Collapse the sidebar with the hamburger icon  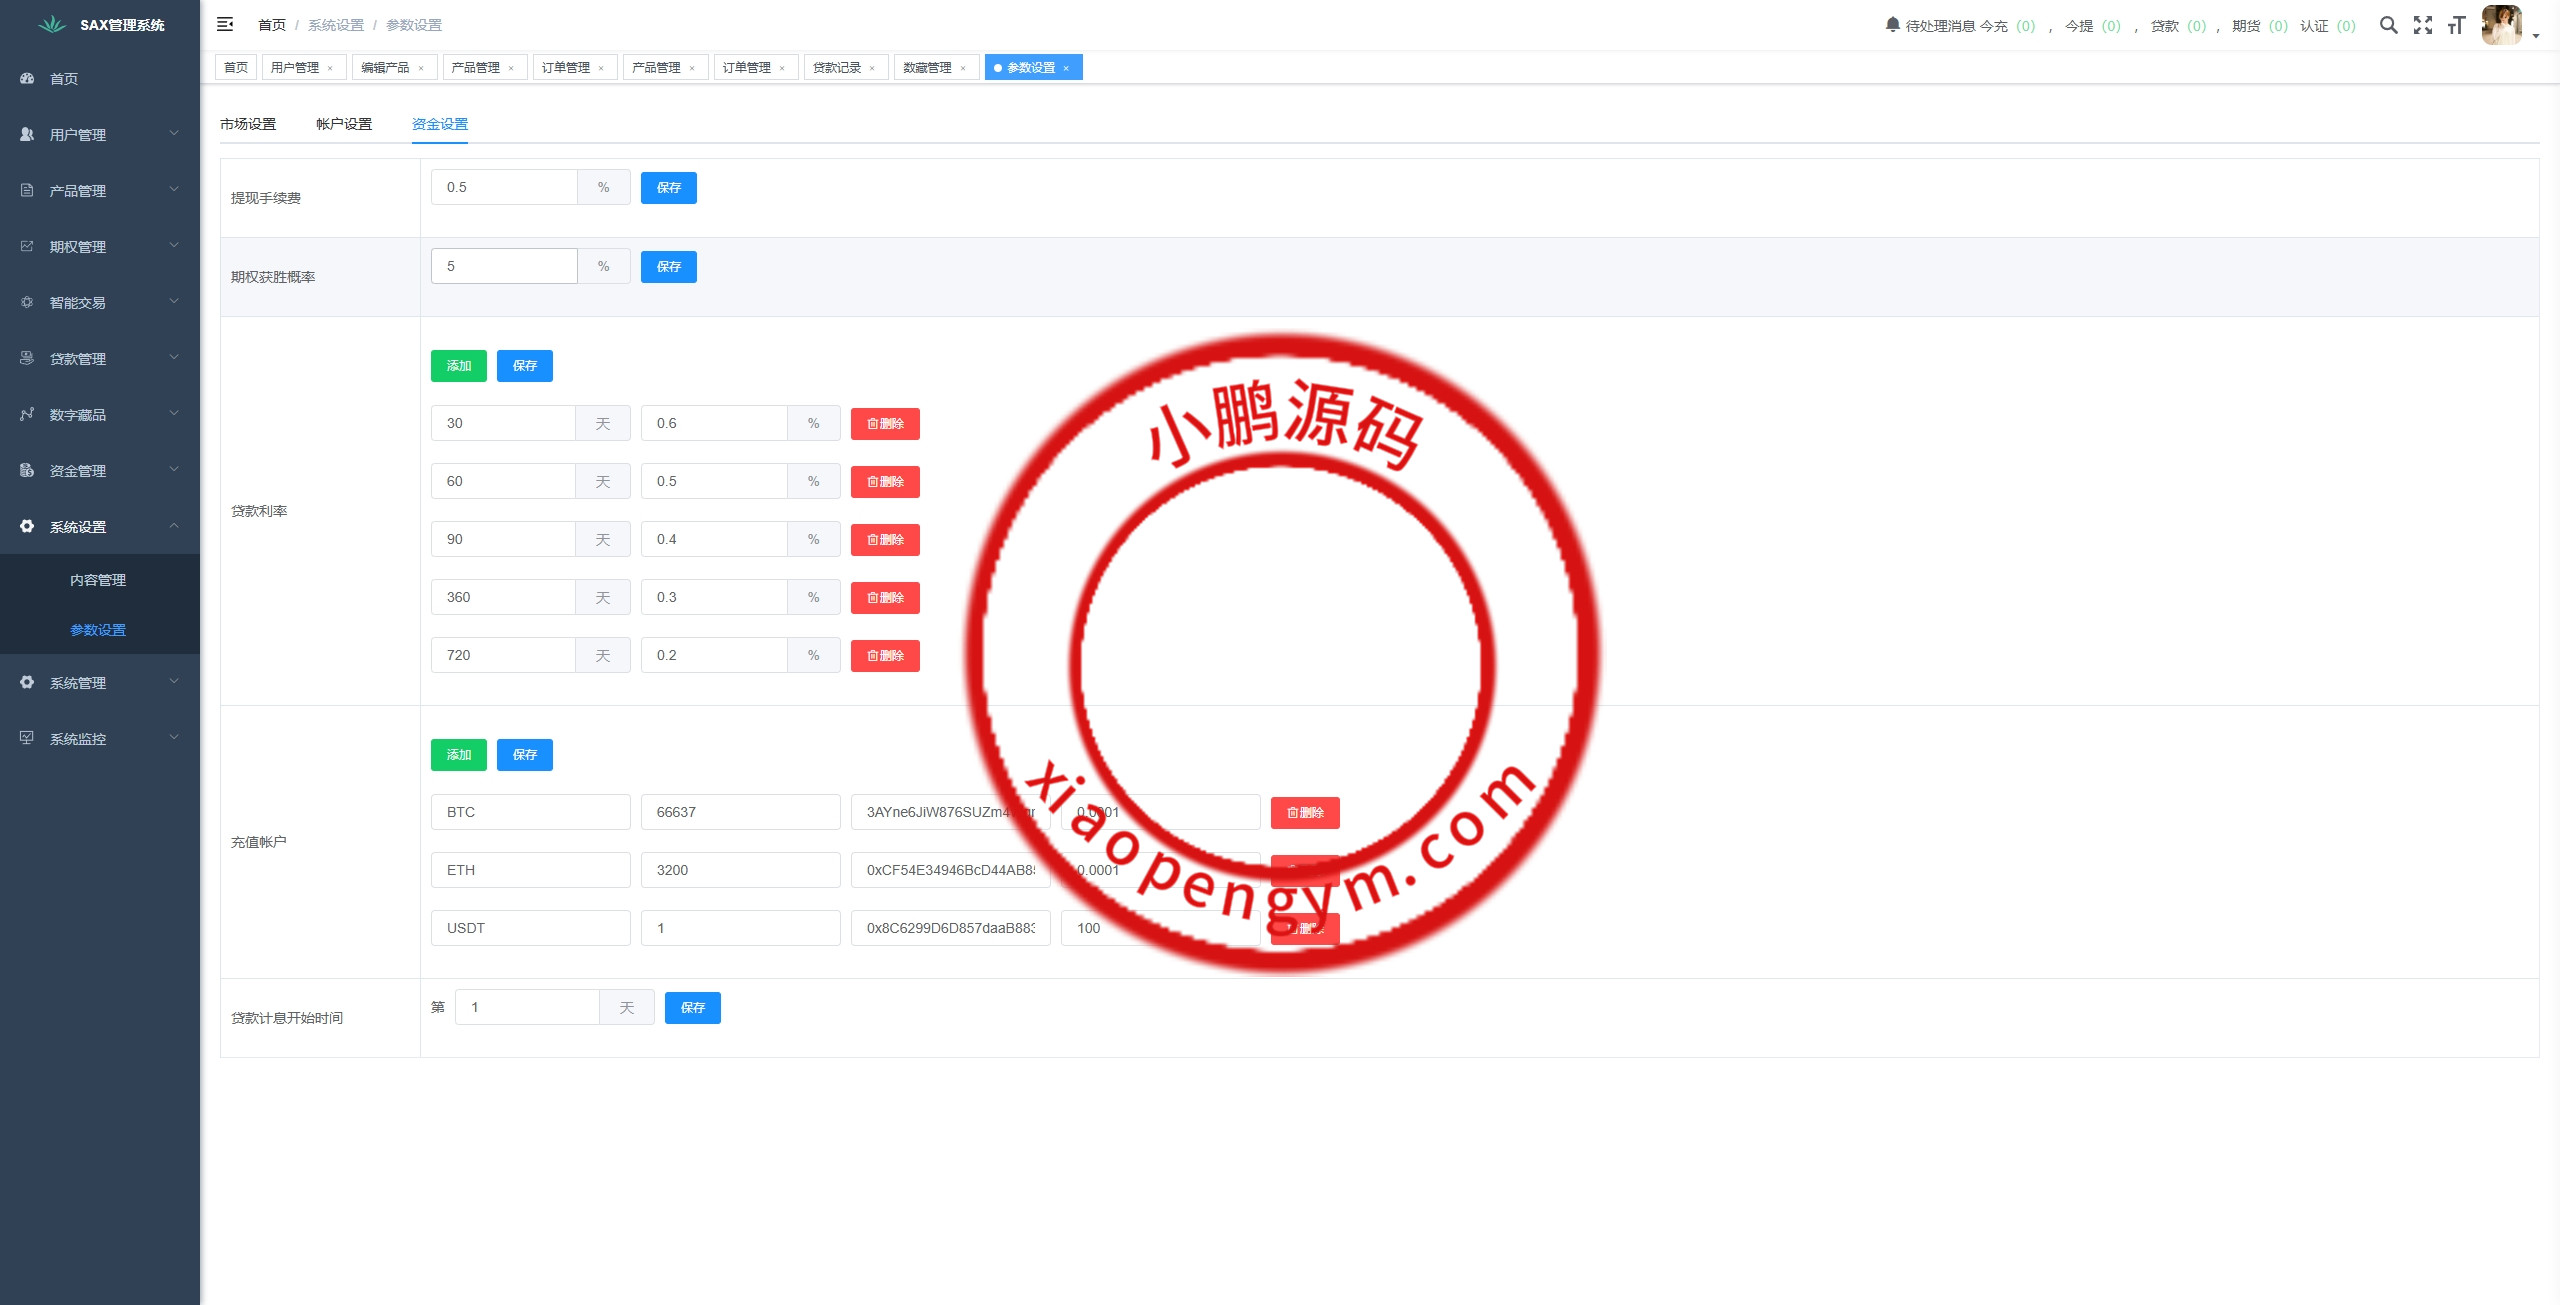[x=225, y=24]
